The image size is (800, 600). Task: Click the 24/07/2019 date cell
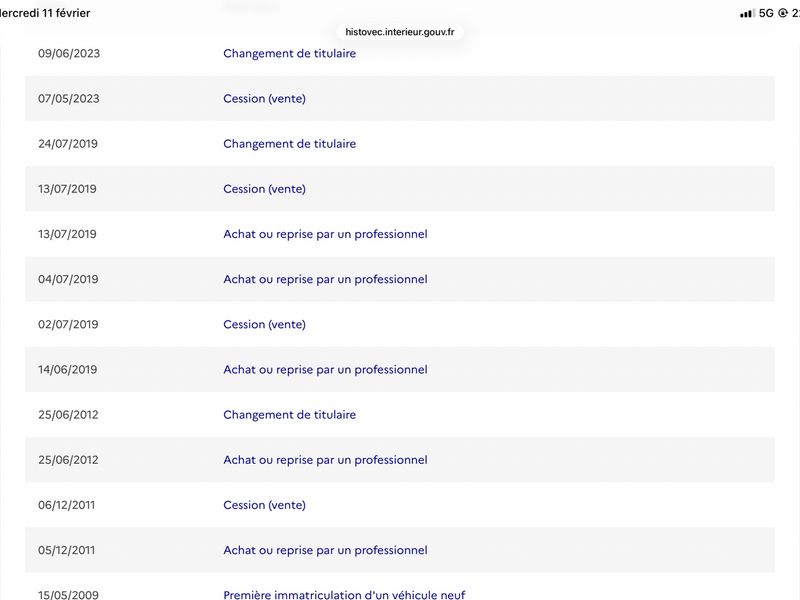pyautogui.click(x=69, y=144)
